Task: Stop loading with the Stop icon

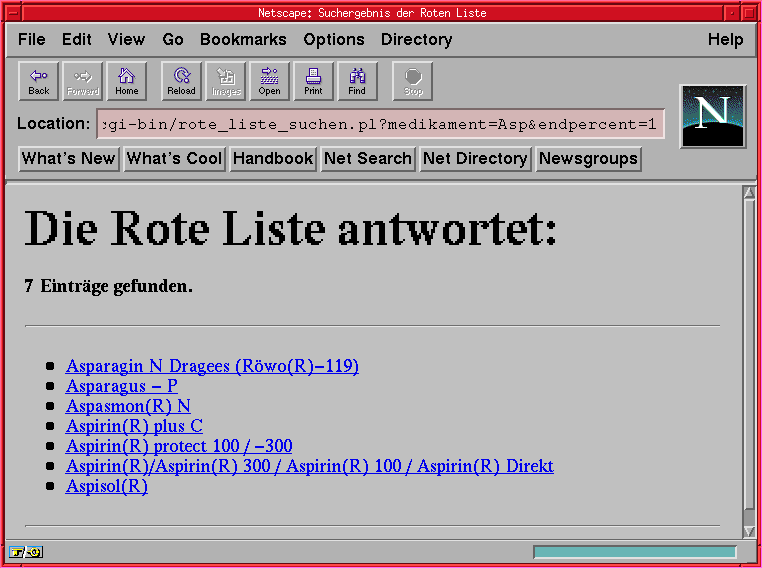Action: pos(413,81)
